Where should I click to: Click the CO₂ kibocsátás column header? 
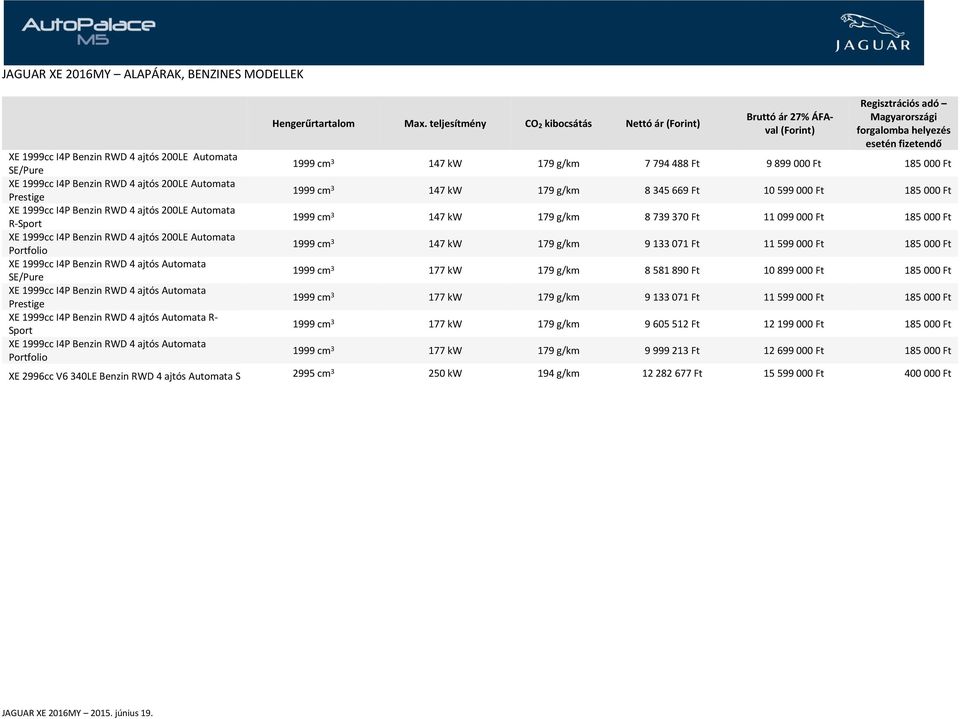tap(558, 124)
